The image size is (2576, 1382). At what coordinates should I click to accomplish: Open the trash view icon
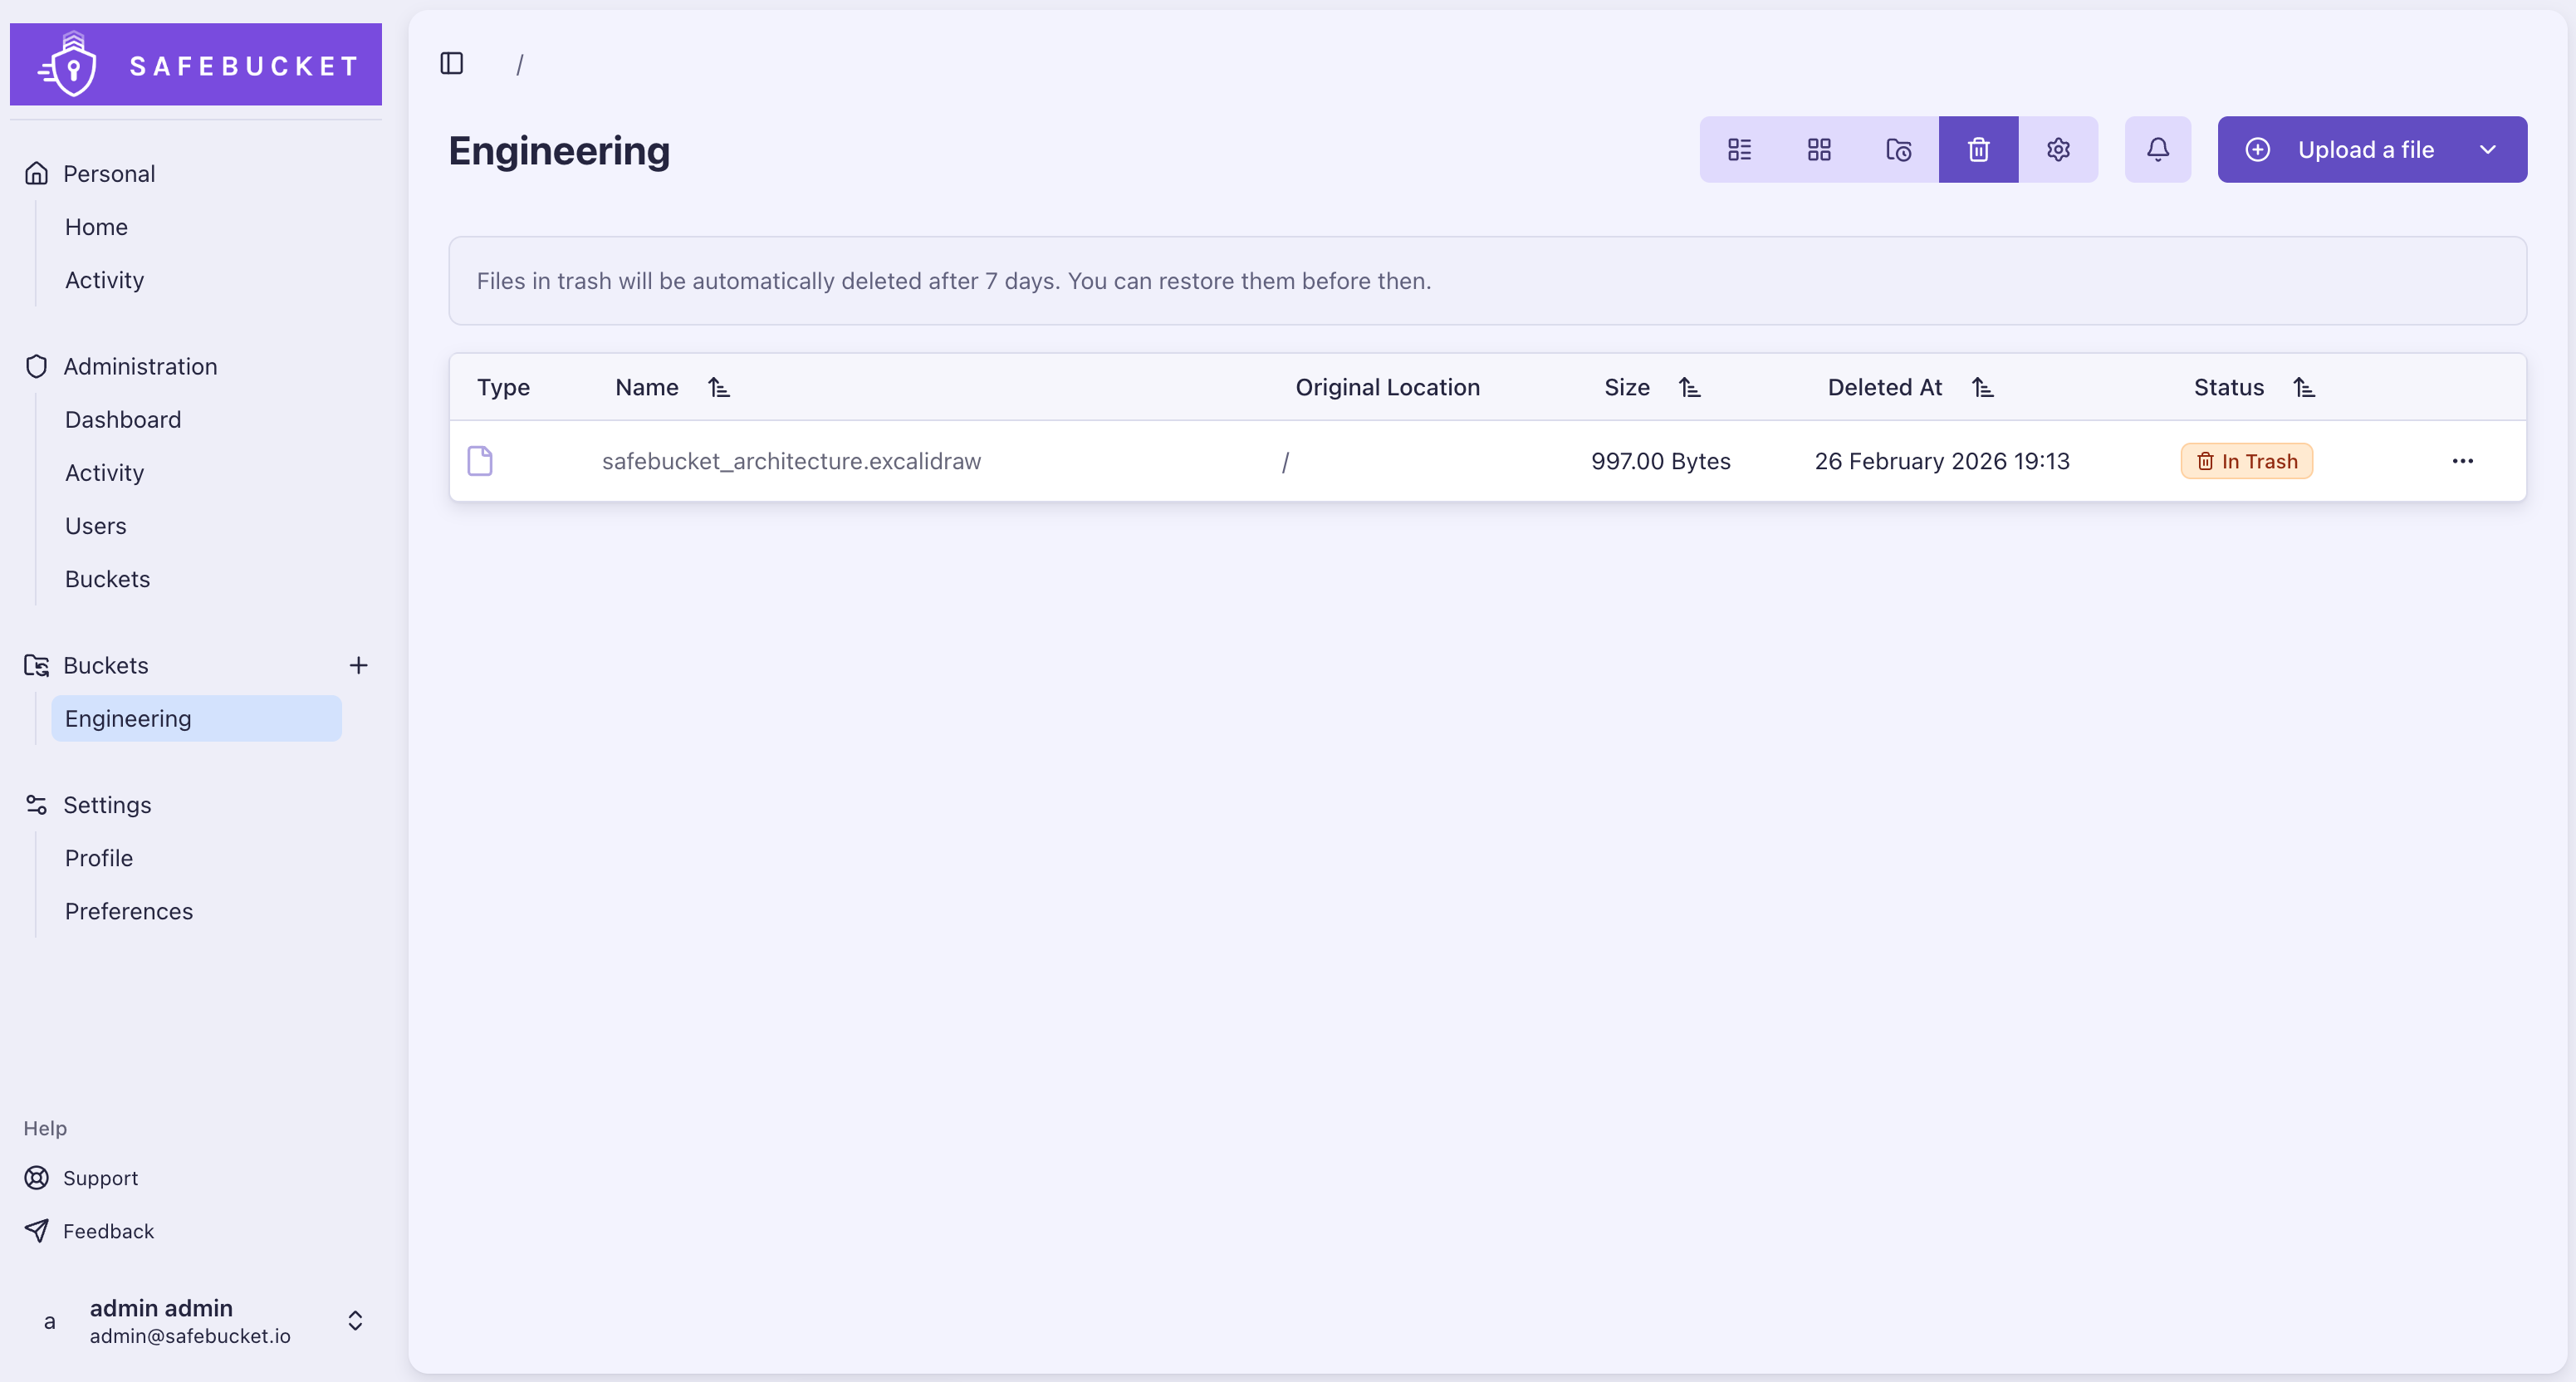(1978, 149)
